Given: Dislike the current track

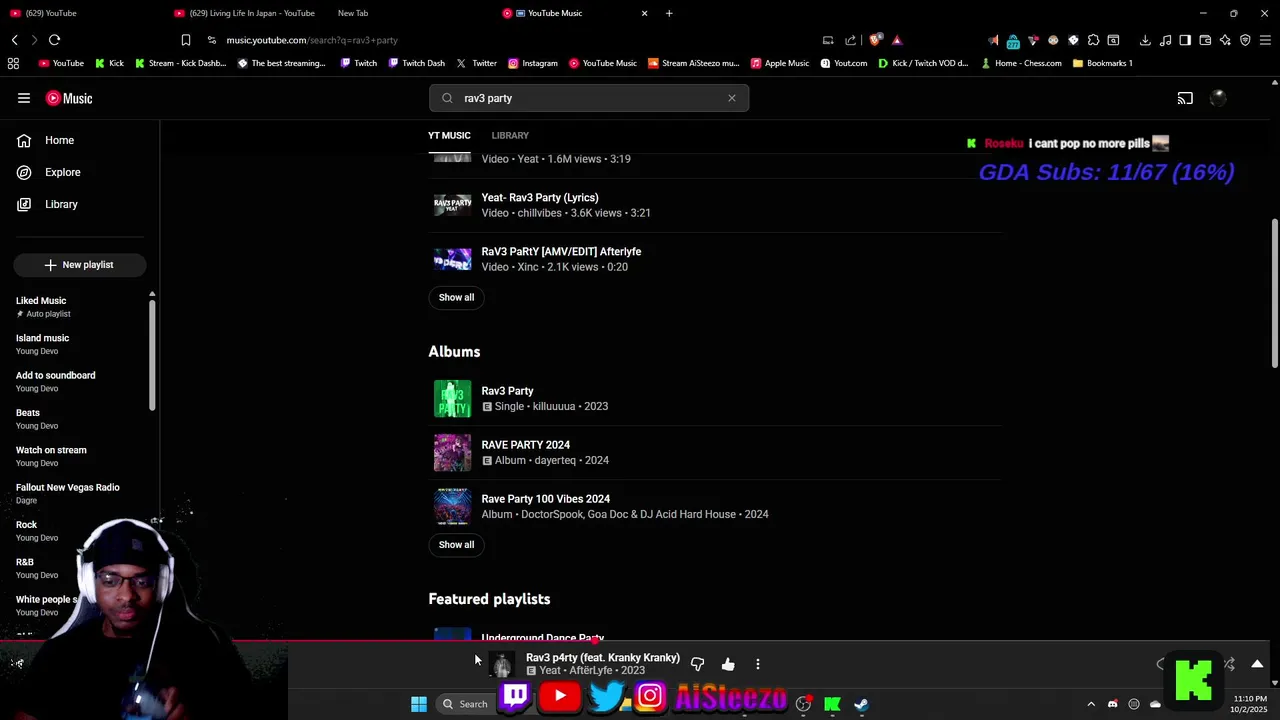Looking at the screenshot, I should click(697, 664).
